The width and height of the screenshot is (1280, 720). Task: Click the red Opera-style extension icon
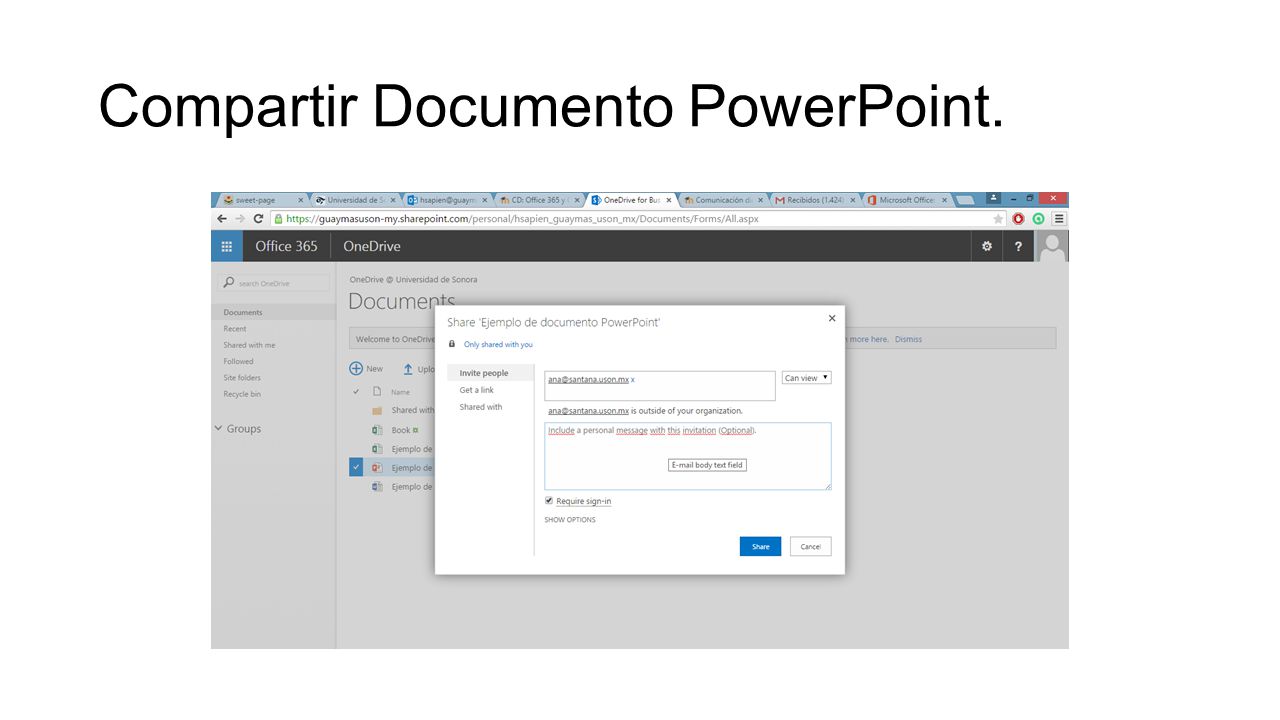(x=1019, y=219)
